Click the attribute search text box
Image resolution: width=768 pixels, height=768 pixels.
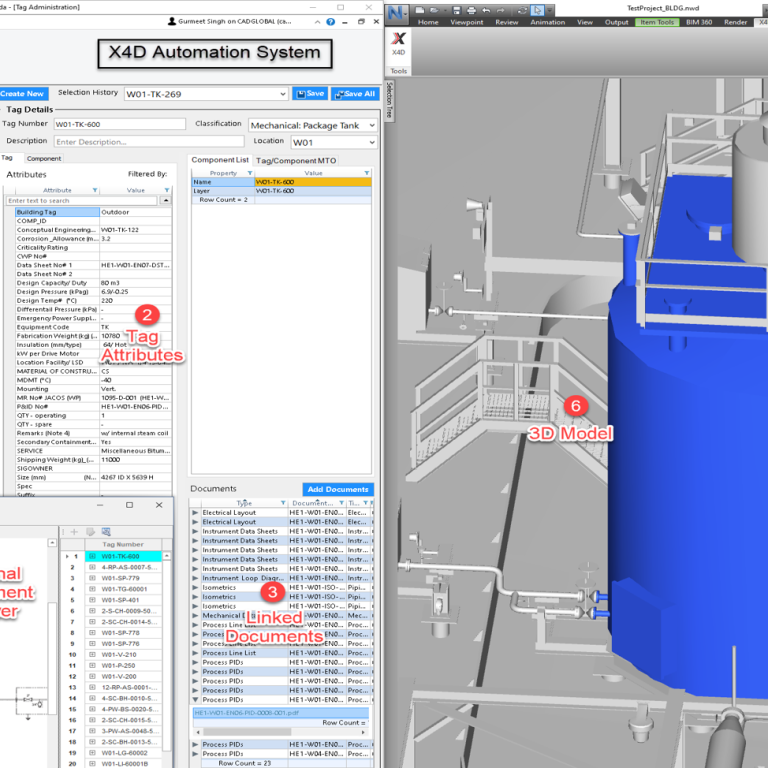pyautogui.click(x=82, y=200)
